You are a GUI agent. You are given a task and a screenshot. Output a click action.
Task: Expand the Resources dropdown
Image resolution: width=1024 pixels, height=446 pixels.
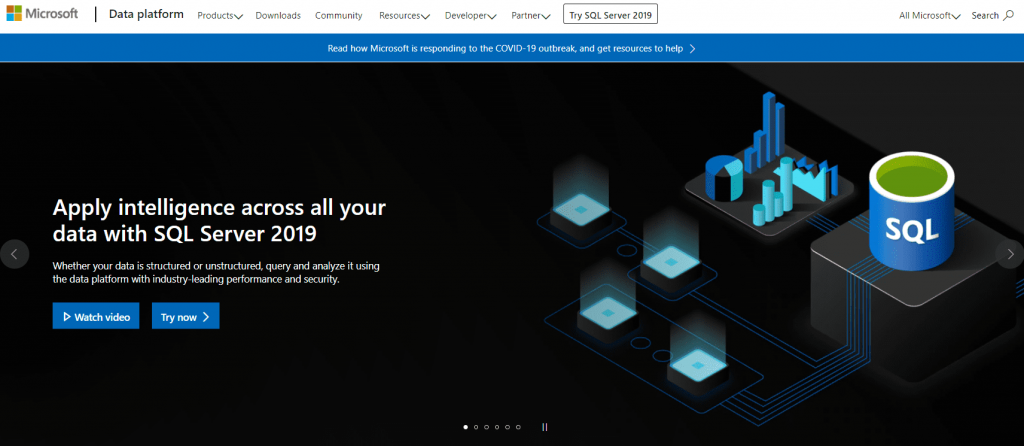coord(404,16)
